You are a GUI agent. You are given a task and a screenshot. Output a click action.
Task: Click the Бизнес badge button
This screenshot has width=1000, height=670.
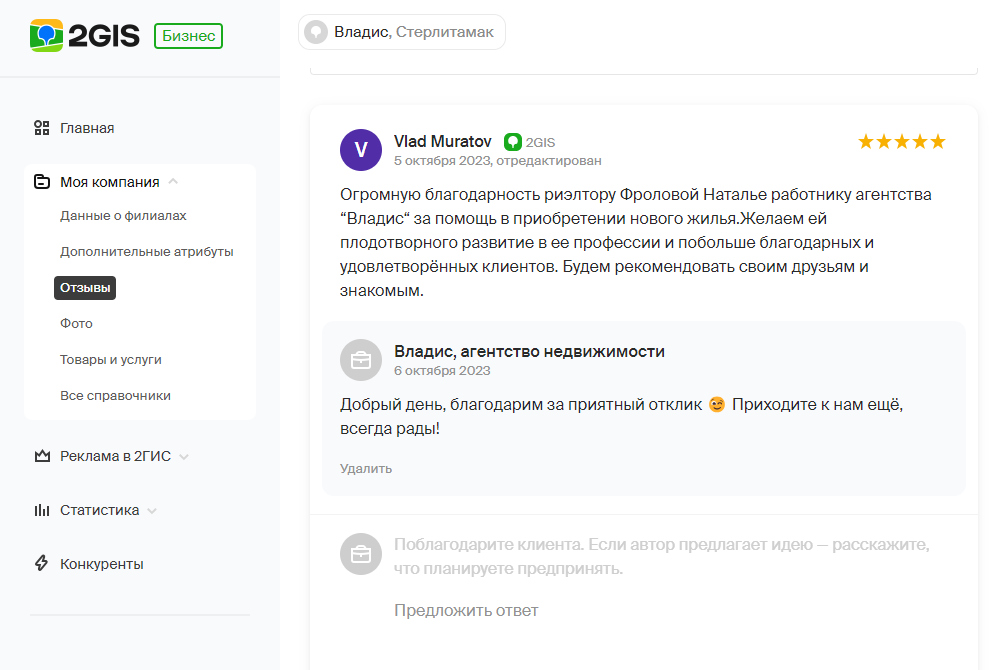click(x=188, y=36)
